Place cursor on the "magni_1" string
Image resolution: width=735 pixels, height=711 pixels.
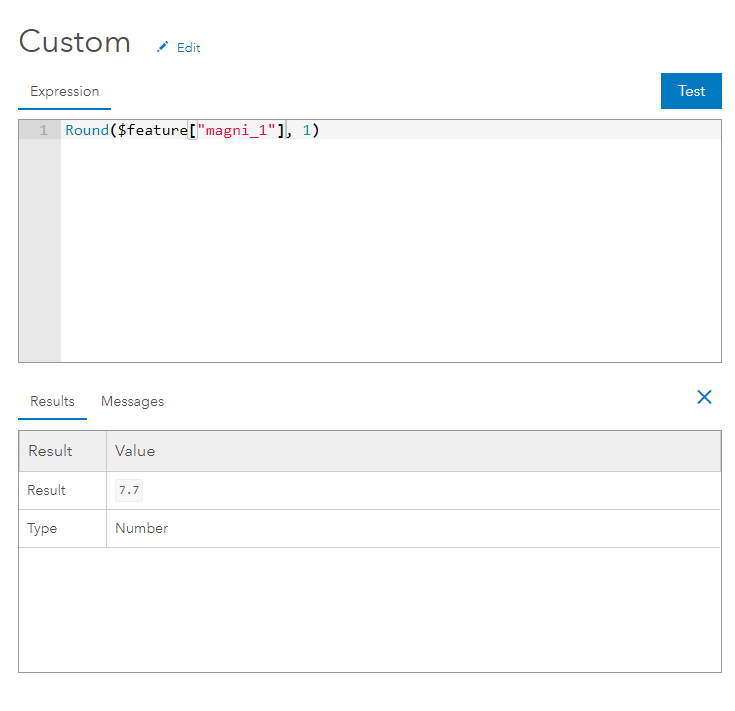point(236,130)
